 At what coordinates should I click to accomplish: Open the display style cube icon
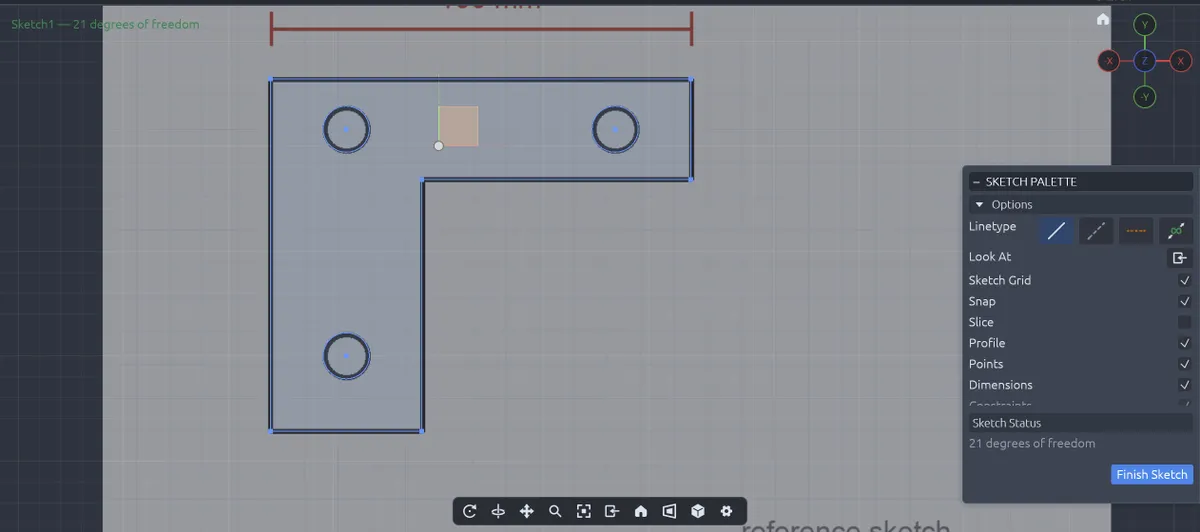[698, 511]
